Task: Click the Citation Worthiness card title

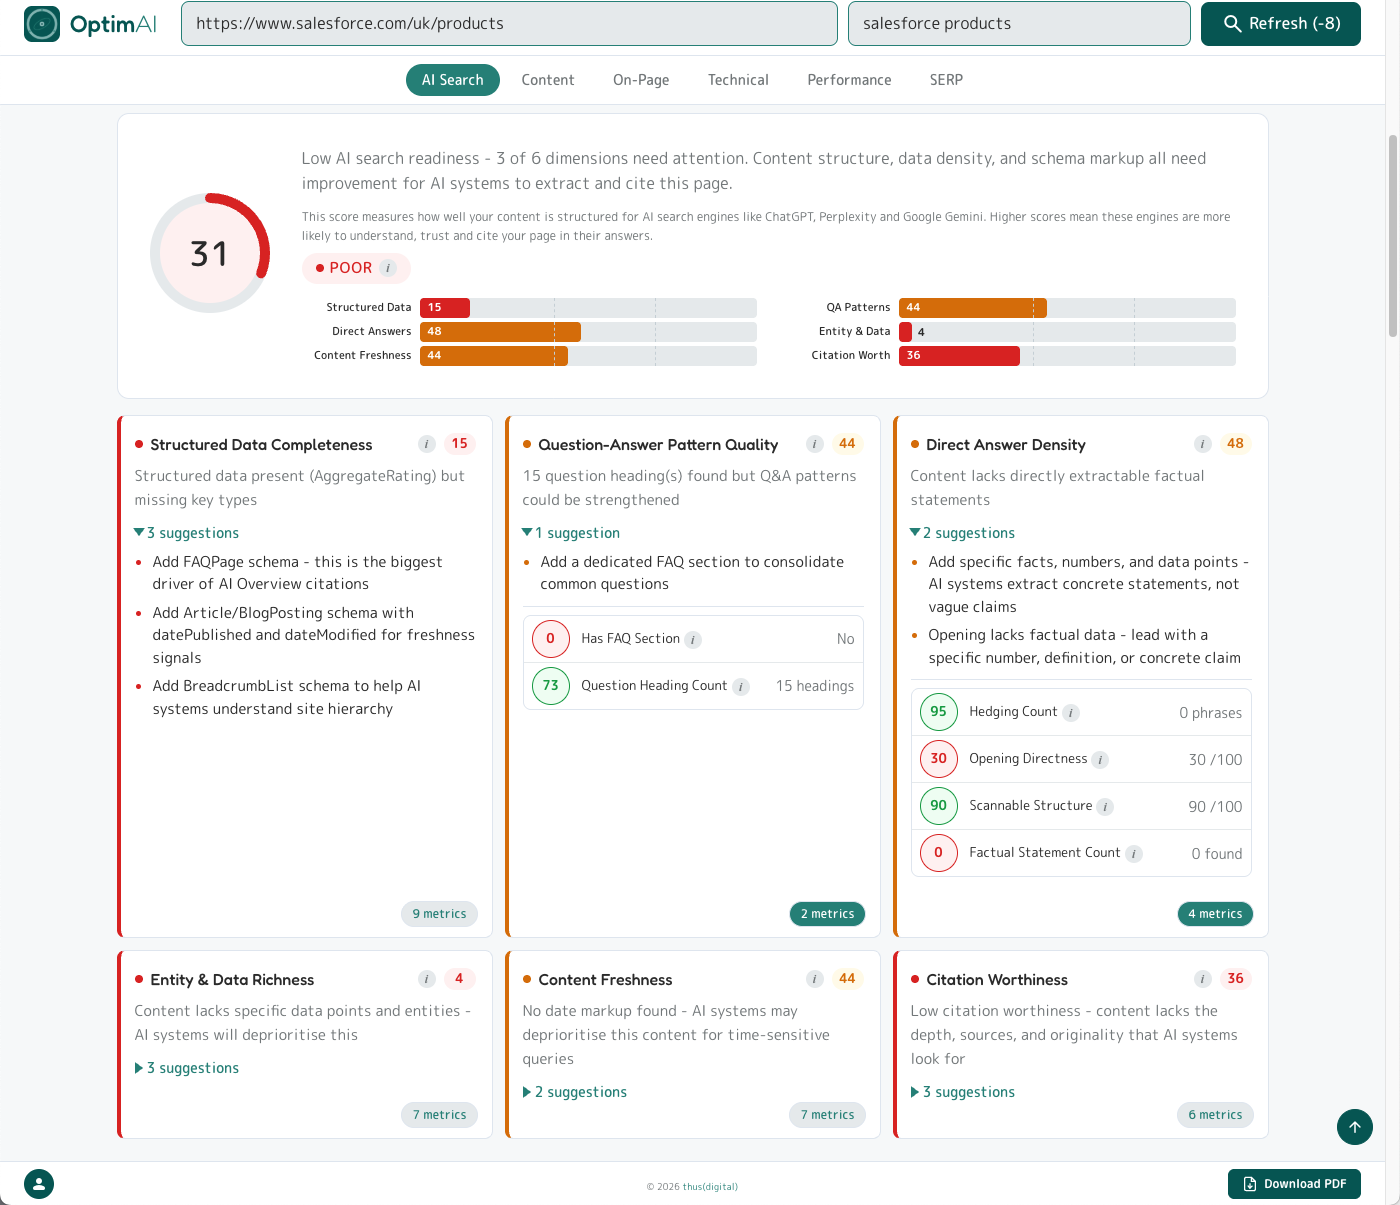Action: tap(997, 980)
